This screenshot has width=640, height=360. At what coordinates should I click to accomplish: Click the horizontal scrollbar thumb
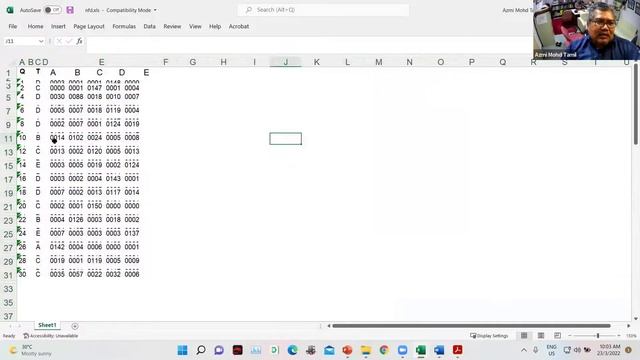[471, 326]
